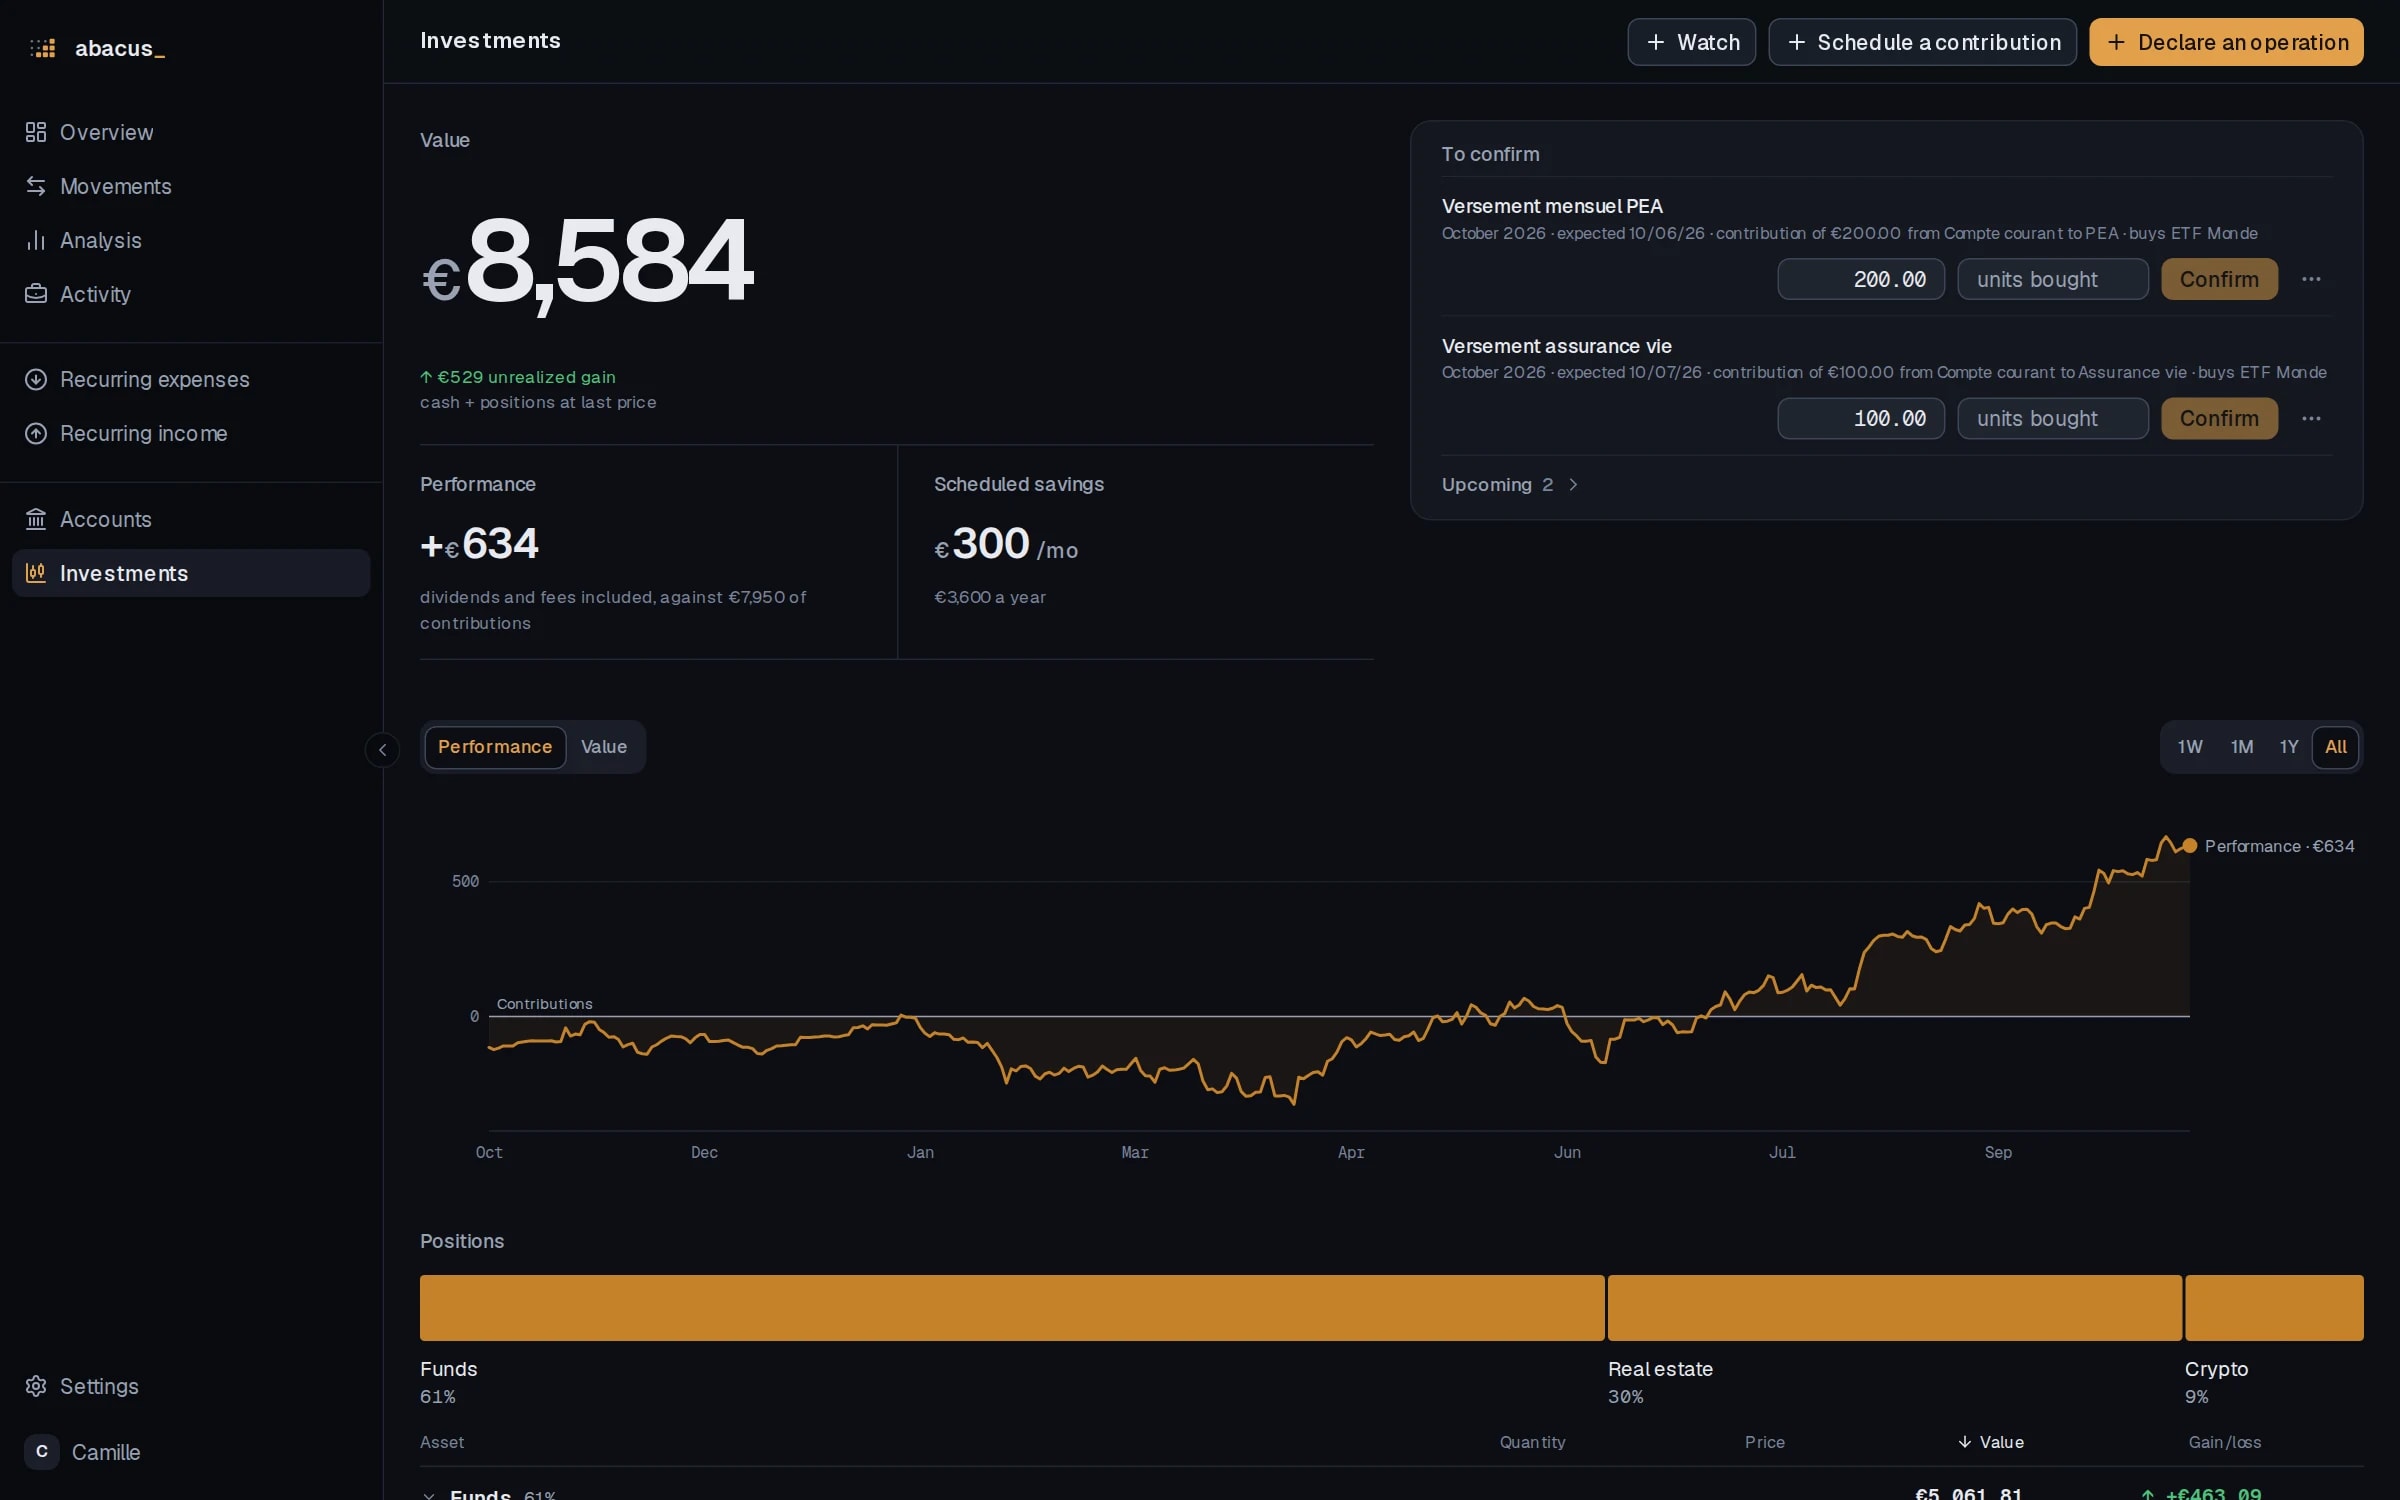Select the 1M time range
The height and width of the screenshot is (1500, 2400).
[2242, 747]
